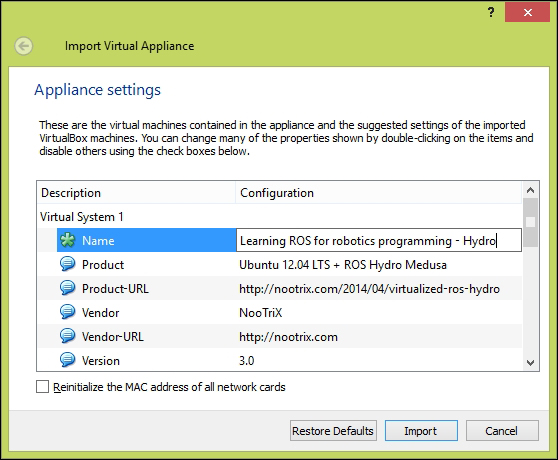Click the Cancel button
This screenshot has height=460, width=558.
(x=502, y=431)
